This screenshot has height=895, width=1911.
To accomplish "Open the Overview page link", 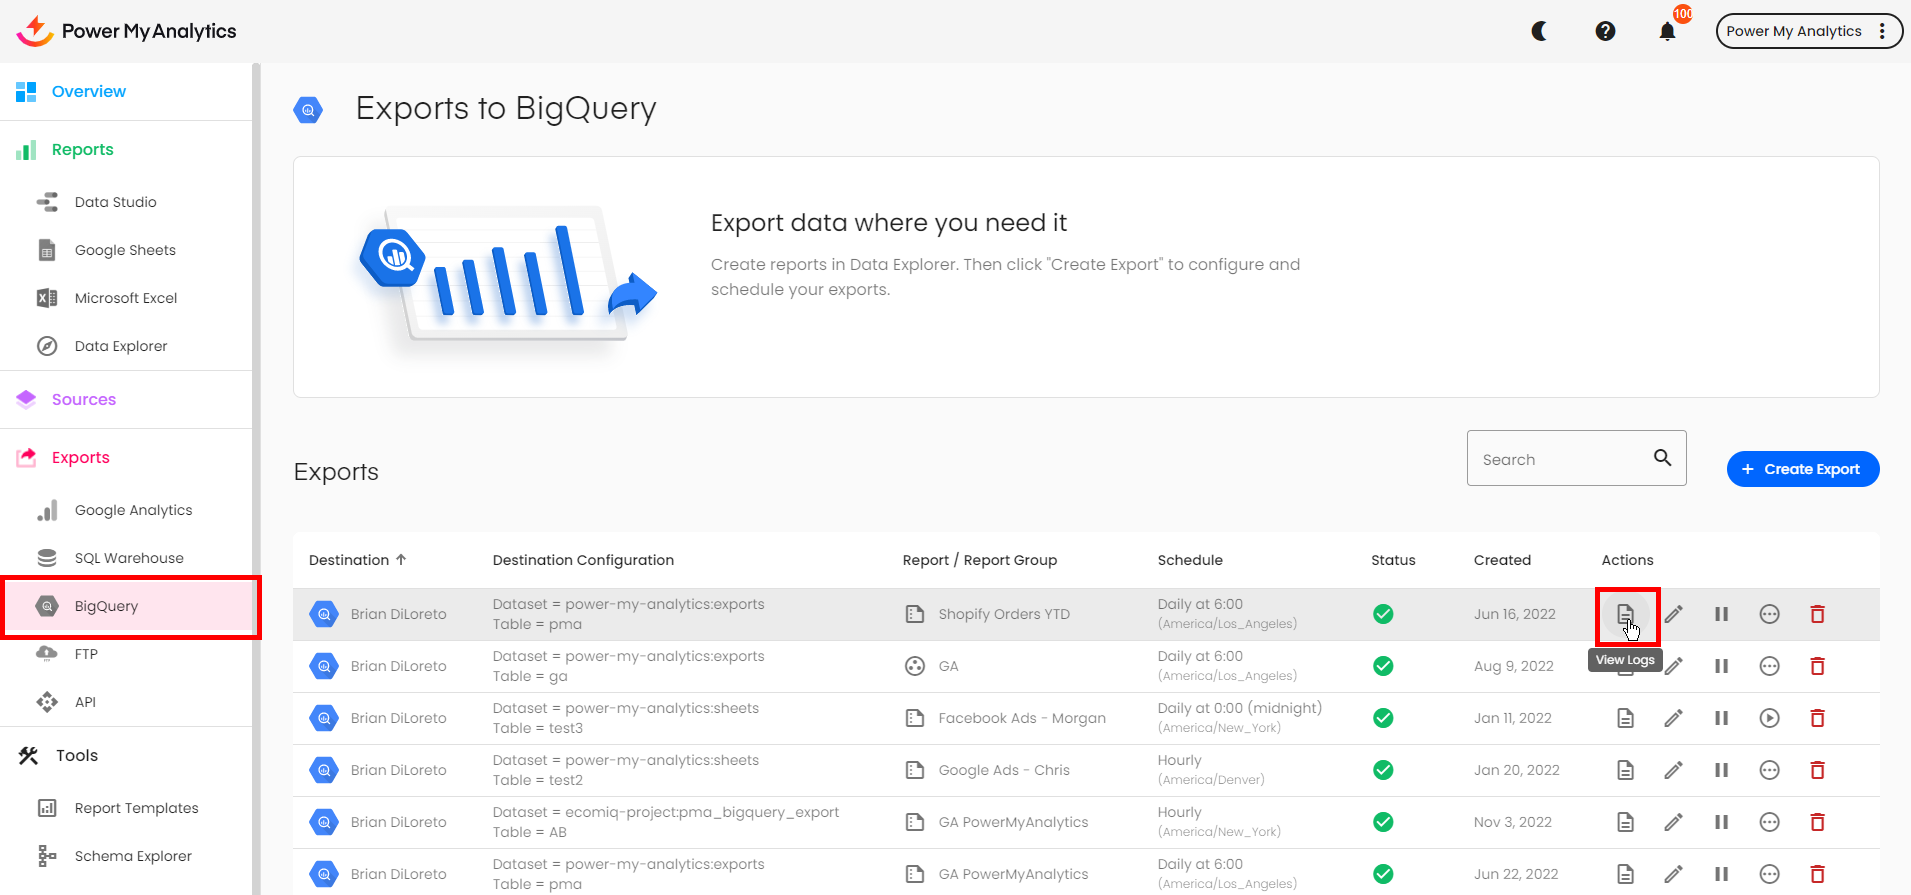I will click(89, 91).
